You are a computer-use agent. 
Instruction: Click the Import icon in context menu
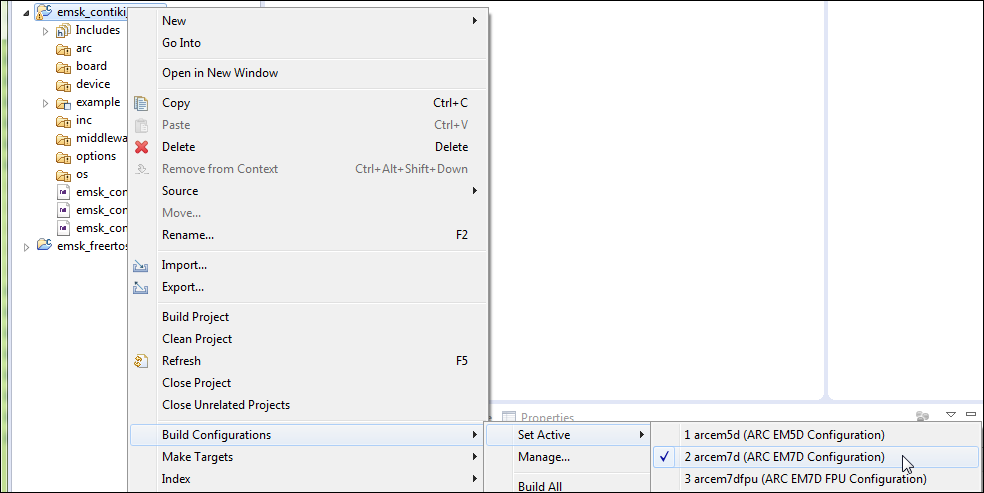point(141,266)
